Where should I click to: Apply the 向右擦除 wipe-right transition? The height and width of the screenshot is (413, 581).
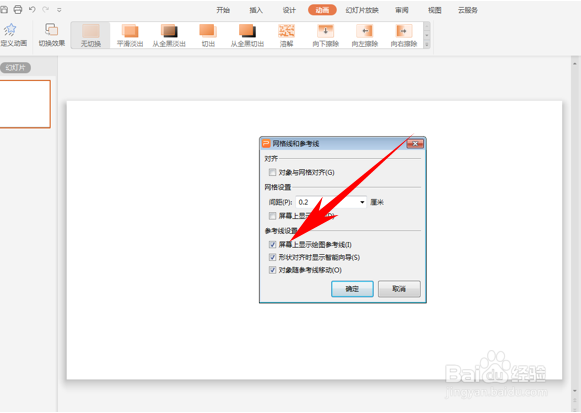tap(404, 35)
